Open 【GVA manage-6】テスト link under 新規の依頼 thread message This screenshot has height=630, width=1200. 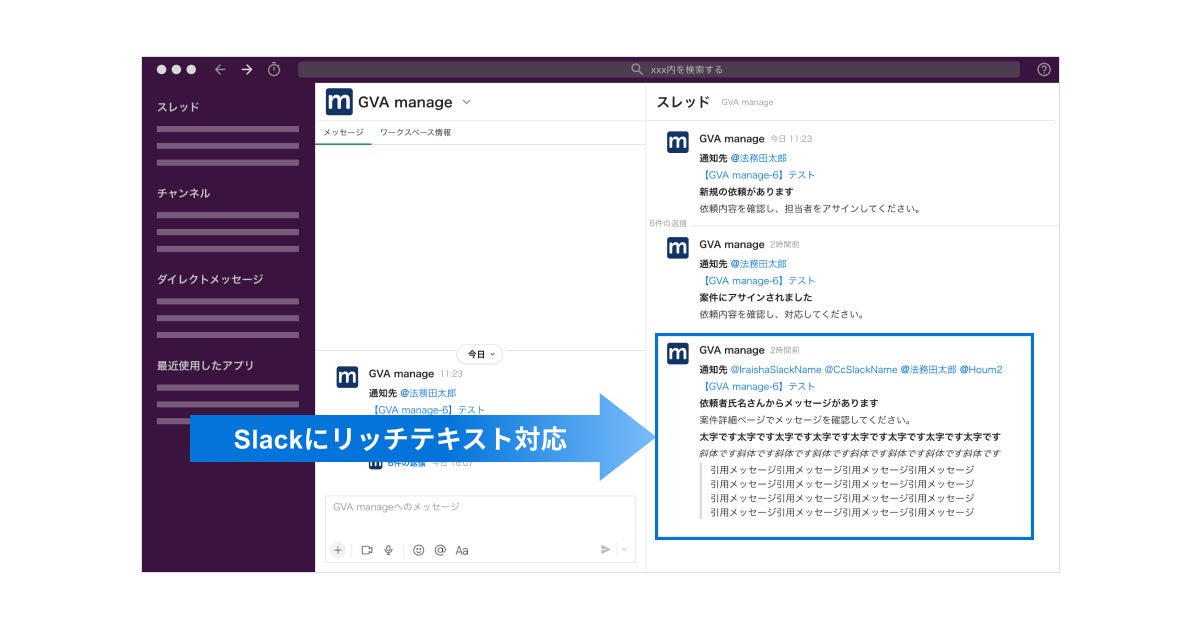757,175
